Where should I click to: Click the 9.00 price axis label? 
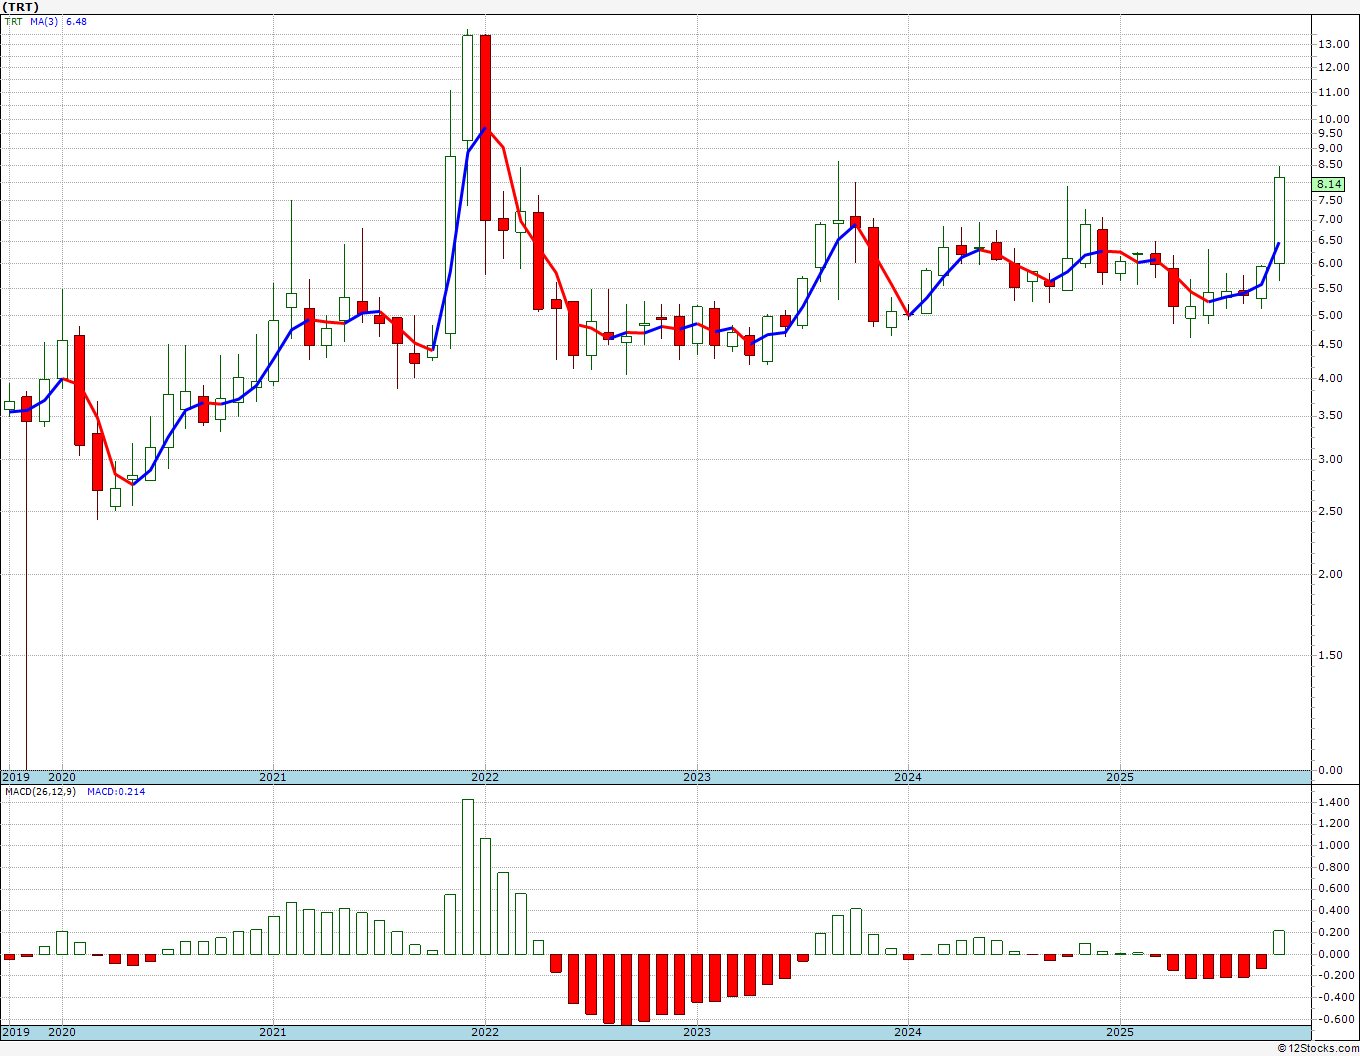[x=1330, y=148]
